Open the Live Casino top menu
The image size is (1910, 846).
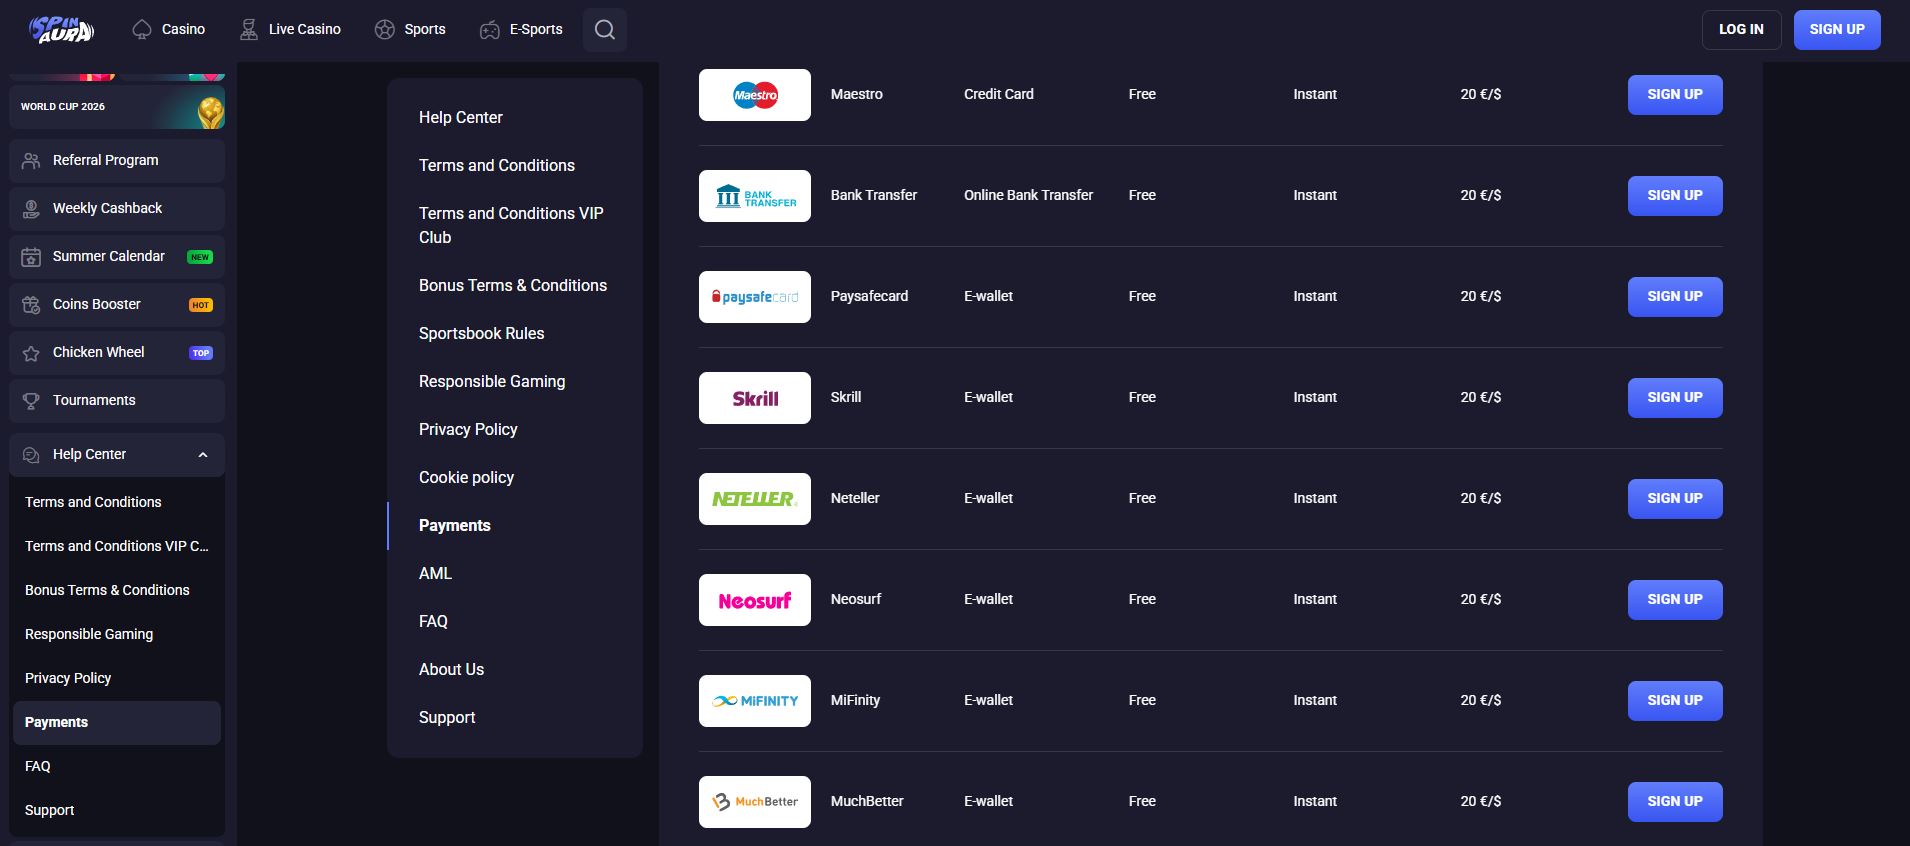pyautogui.click(x=290, y=30)
